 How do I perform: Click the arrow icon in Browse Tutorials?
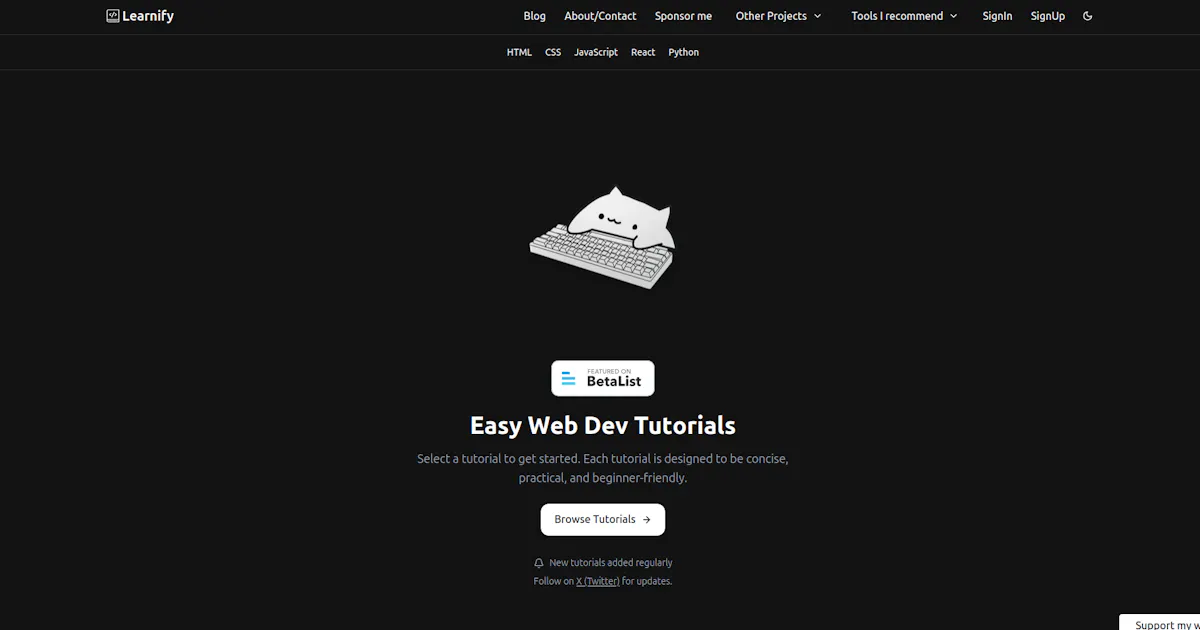pyautogui.click(x=647, y=520)
